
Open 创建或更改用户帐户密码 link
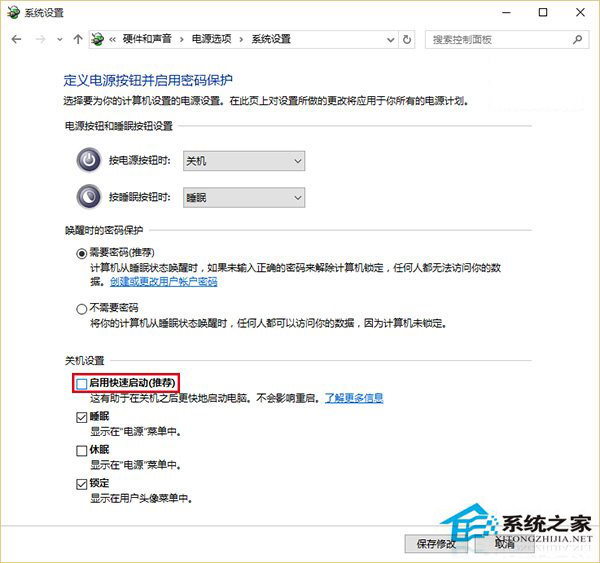[x=164, y=282]
